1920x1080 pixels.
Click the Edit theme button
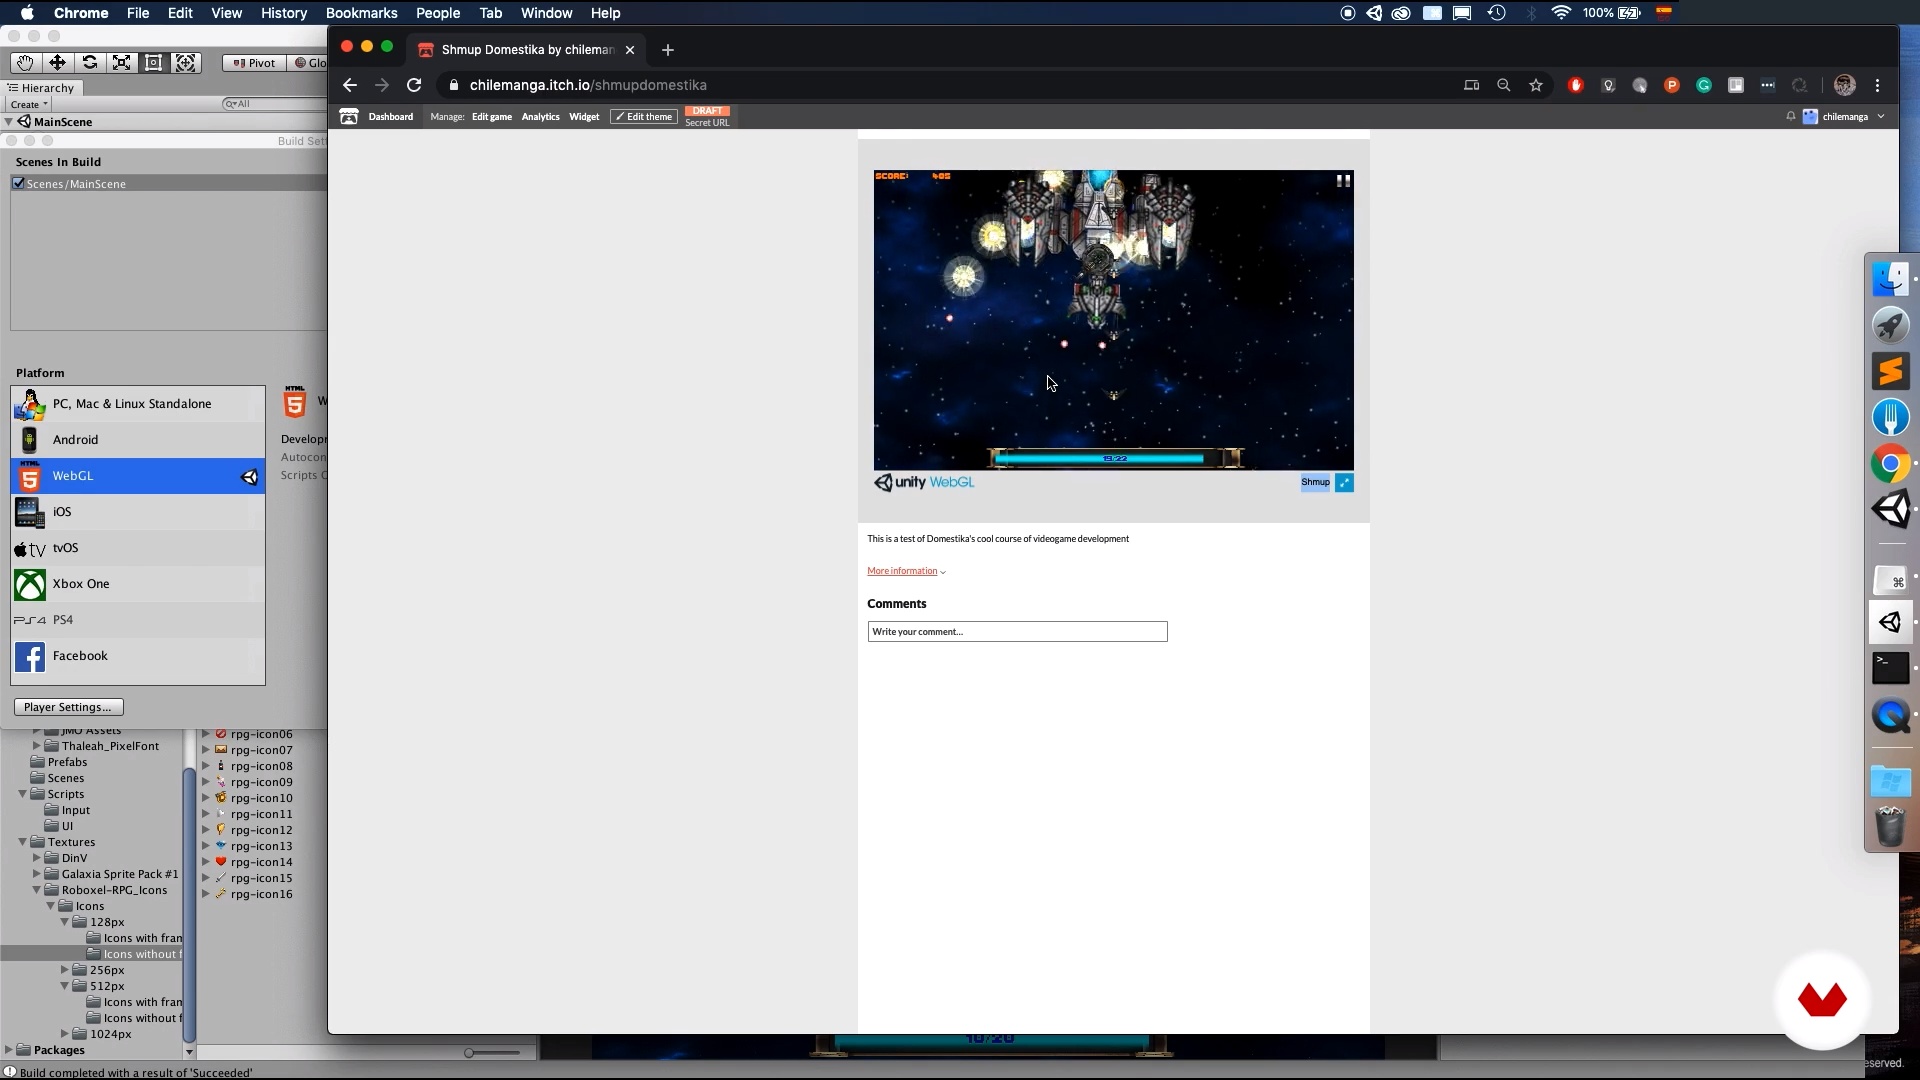point(643,117)
